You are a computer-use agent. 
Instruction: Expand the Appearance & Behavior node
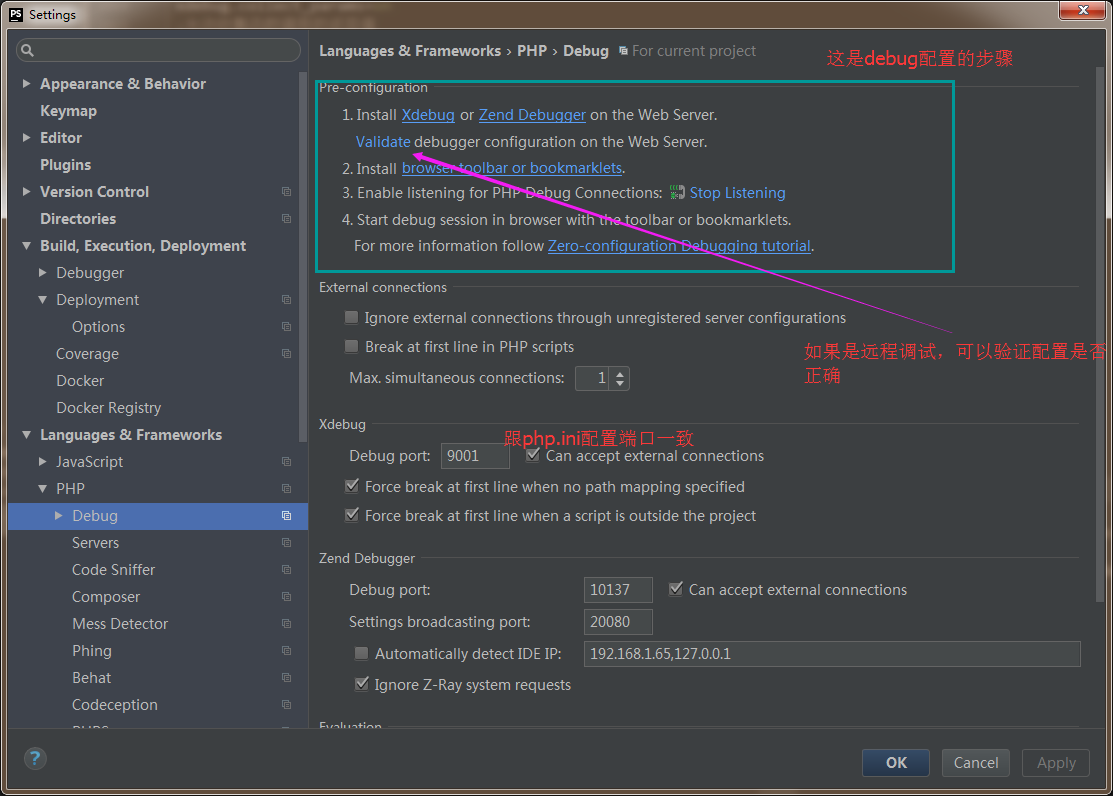click(x=25, y=83)
